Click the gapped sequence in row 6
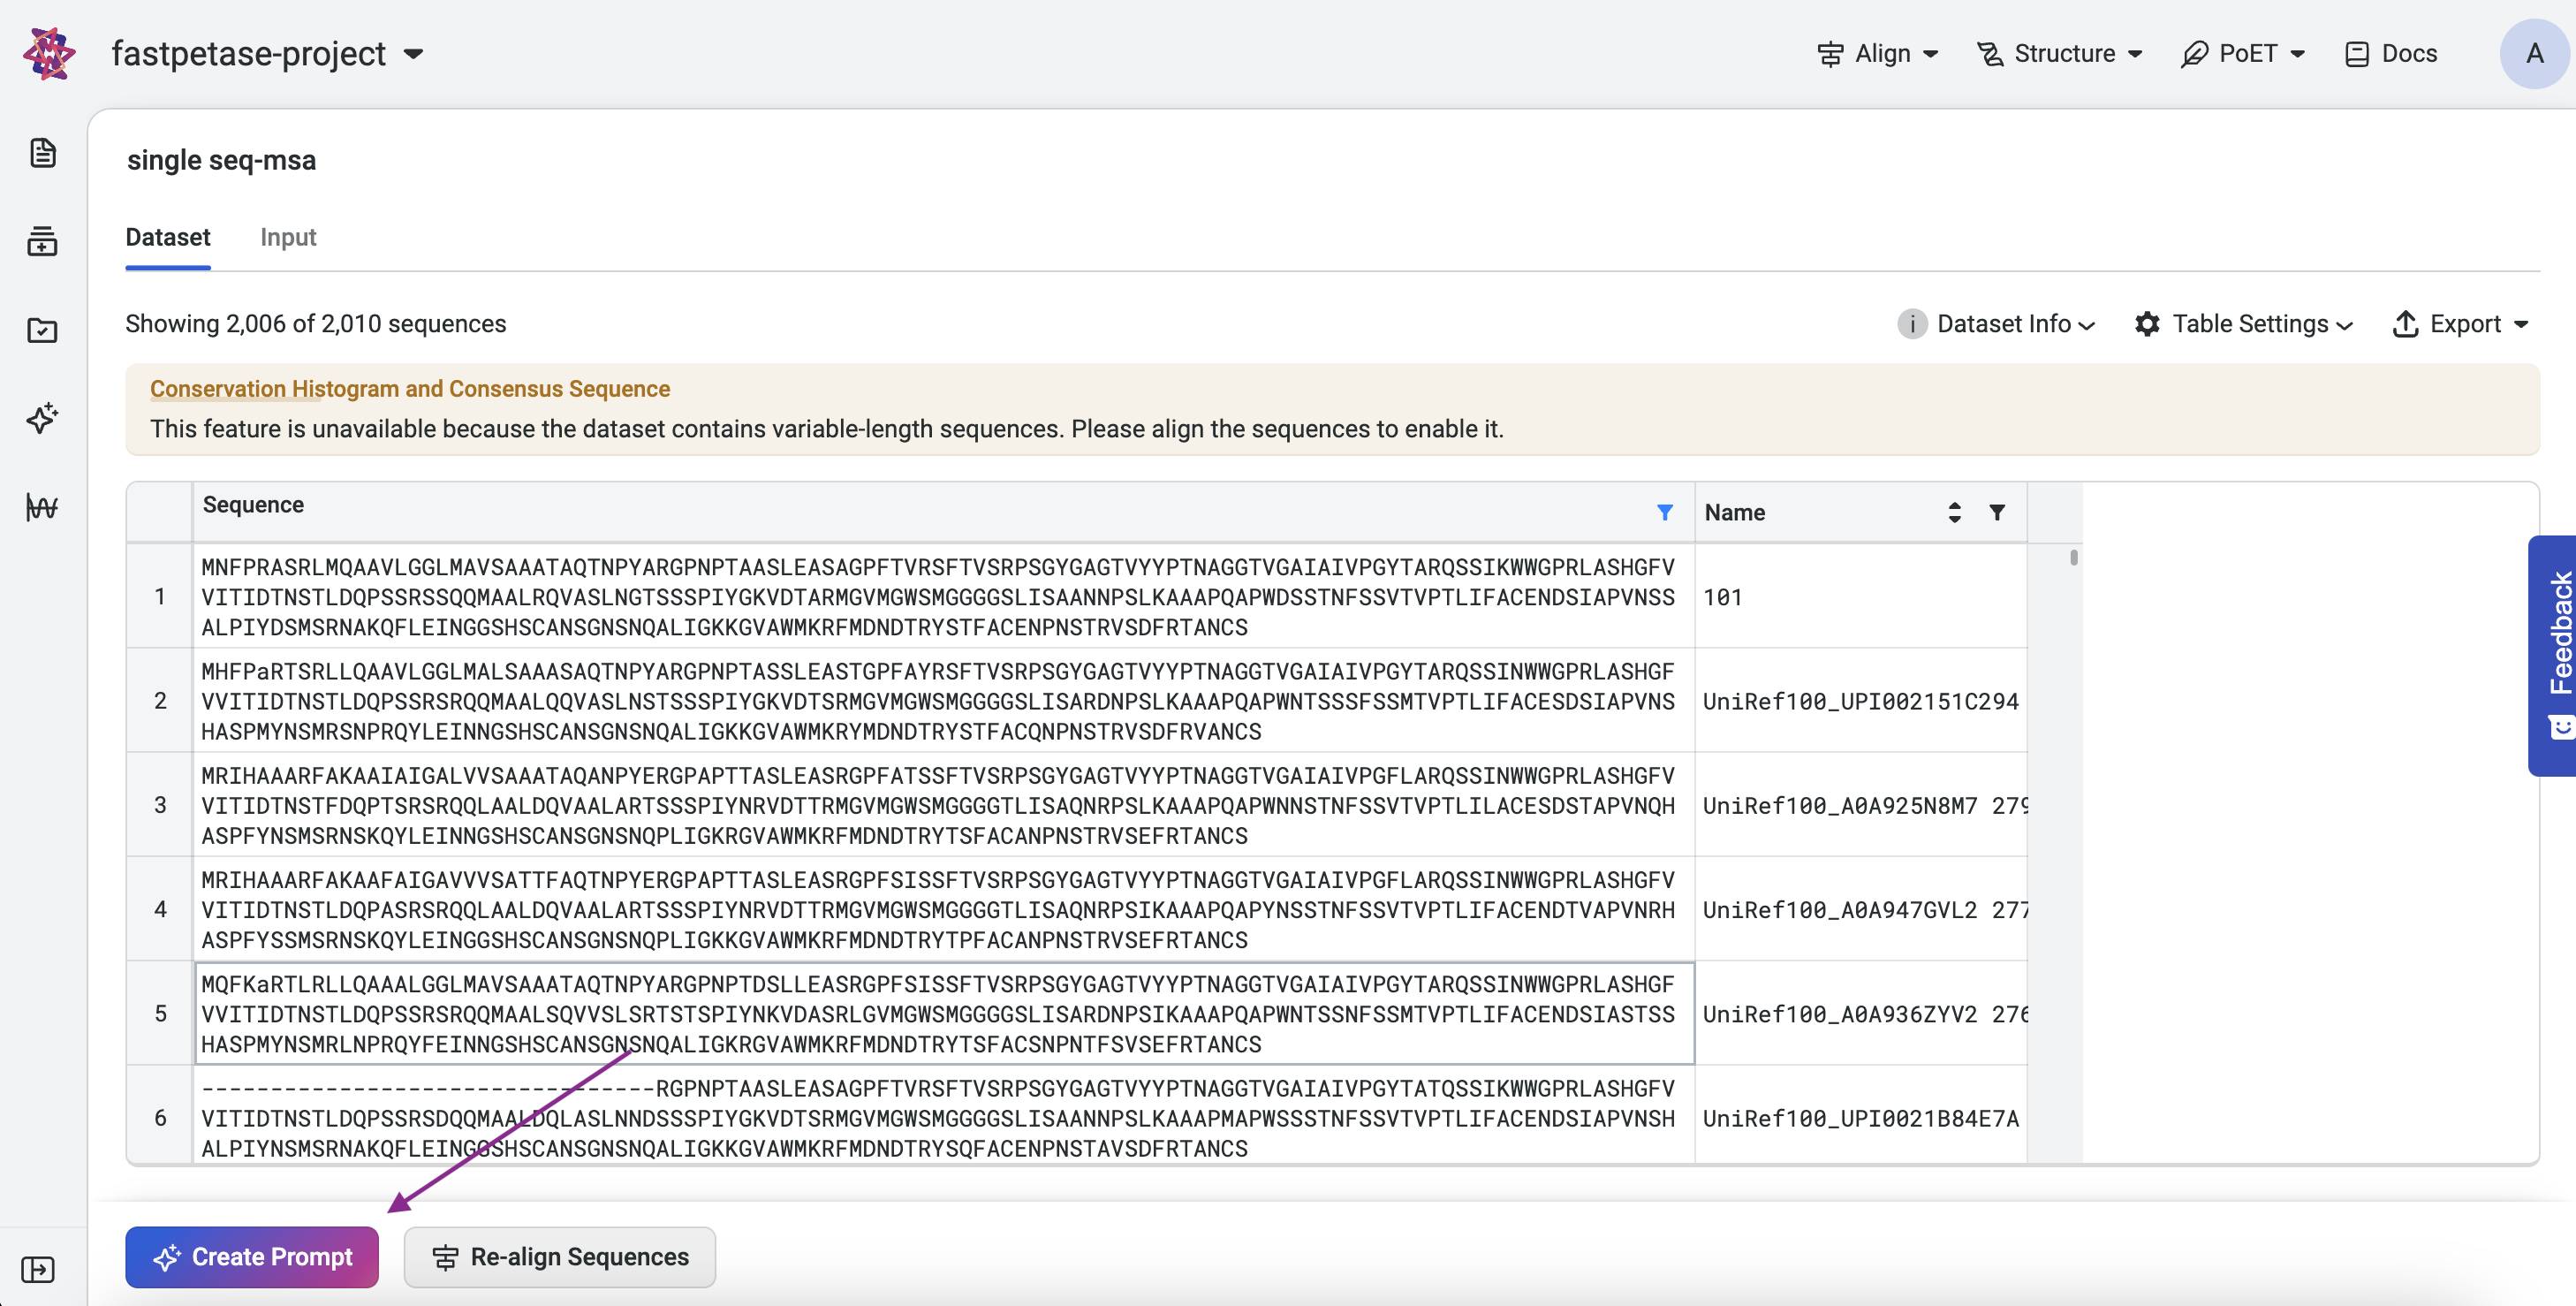Viewport: 2576px width, 1306px height. click(x=937, y=1118)
